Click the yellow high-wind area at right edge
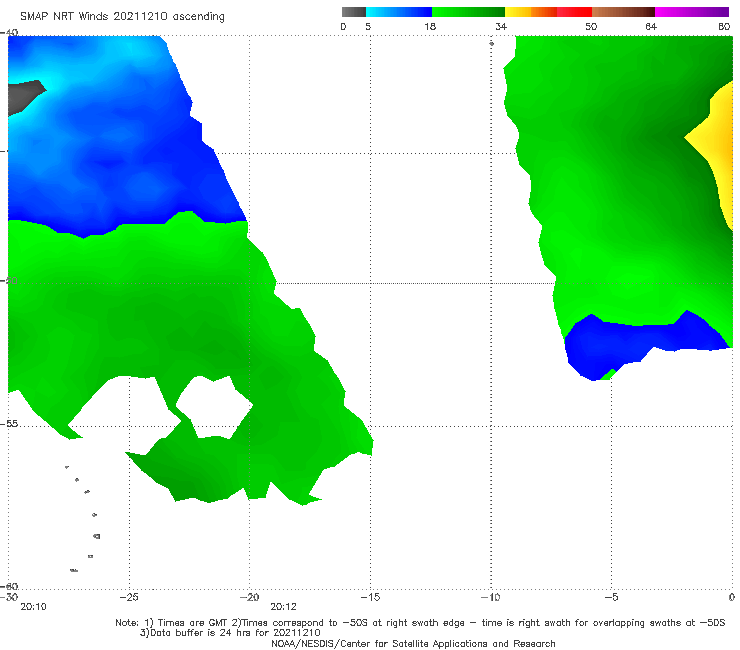This screenshot has height=650, width=740. pos(720,146)
